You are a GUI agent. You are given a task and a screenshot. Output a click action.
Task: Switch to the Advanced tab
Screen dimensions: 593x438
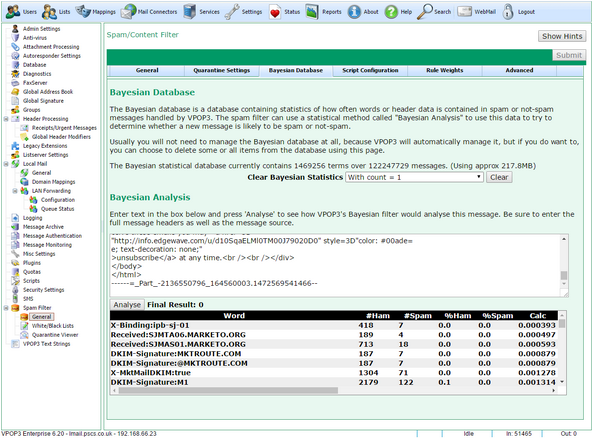pos(519,70)
